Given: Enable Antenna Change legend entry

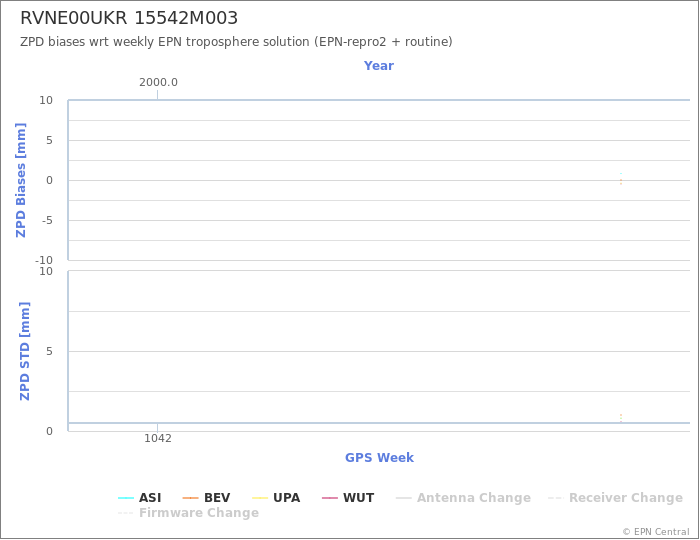Looking at the screenshot, I should tap(463, 498).
